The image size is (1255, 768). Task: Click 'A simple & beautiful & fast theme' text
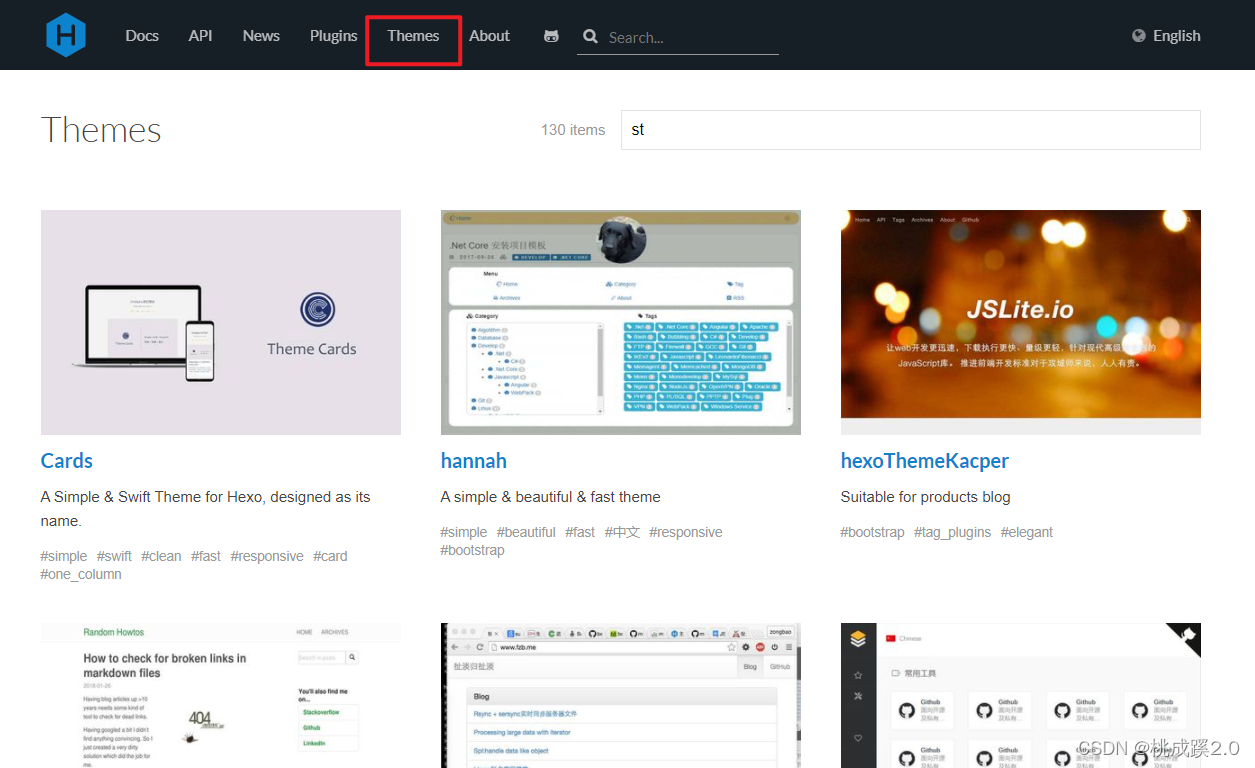point(551,497)
